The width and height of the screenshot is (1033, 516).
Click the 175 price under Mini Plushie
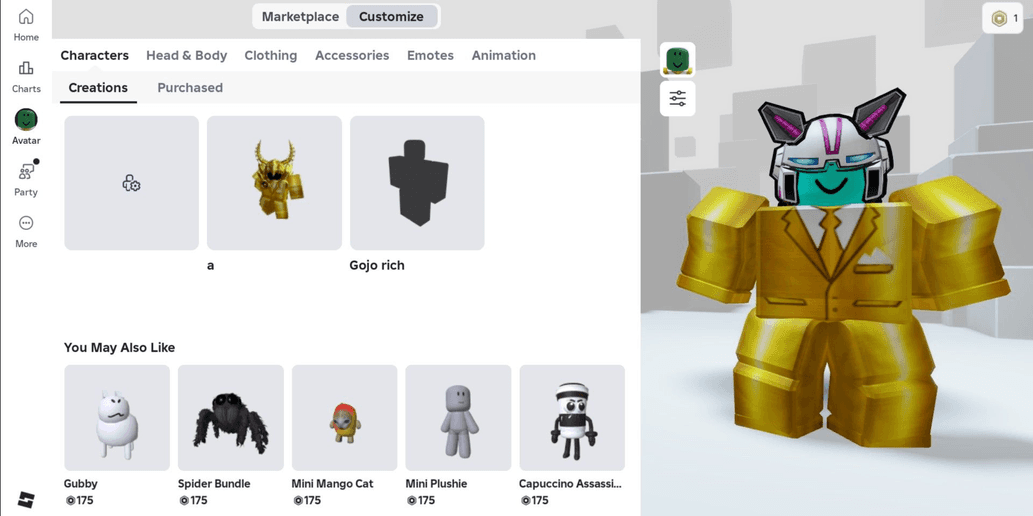[420, 500]
